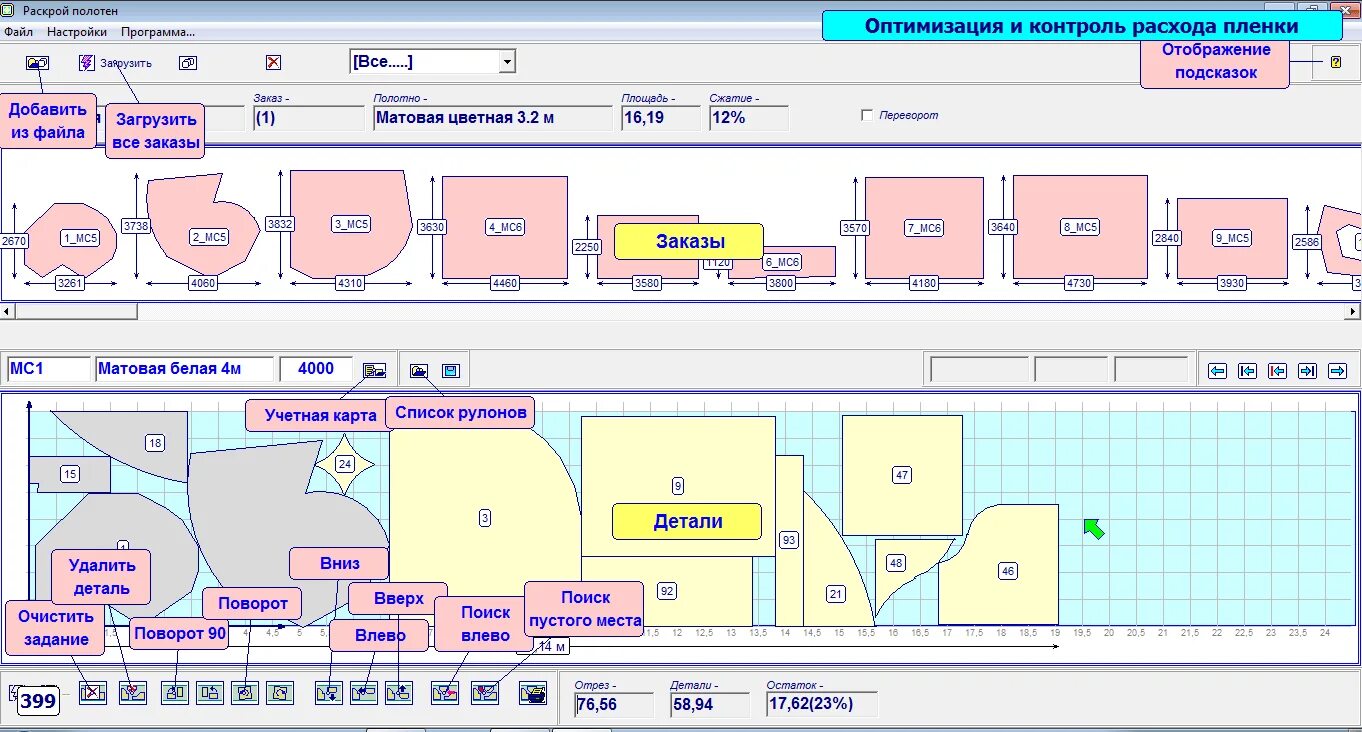
Task: Click the Матовая белая 4м field
Action: (185, 369)
